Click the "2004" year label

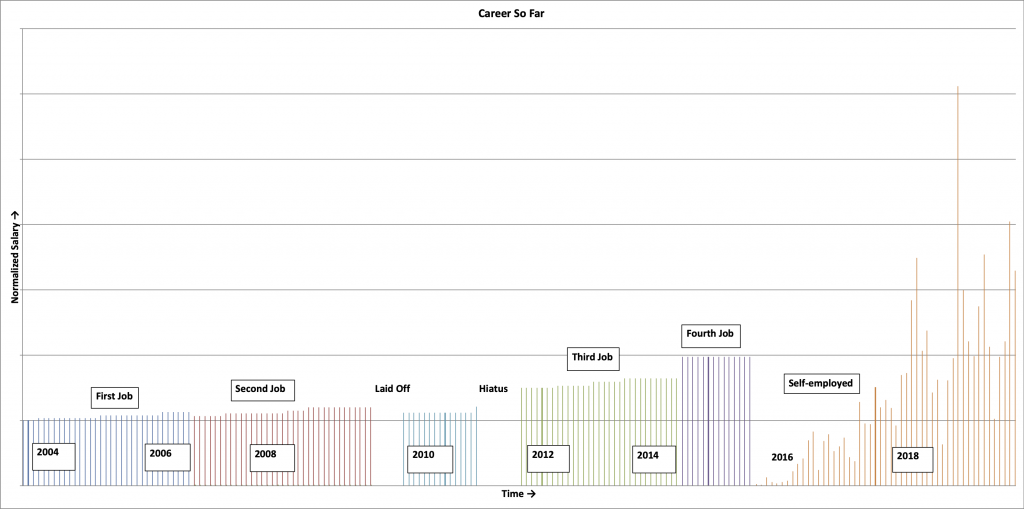pyautogui.click(x=54, y=457)
